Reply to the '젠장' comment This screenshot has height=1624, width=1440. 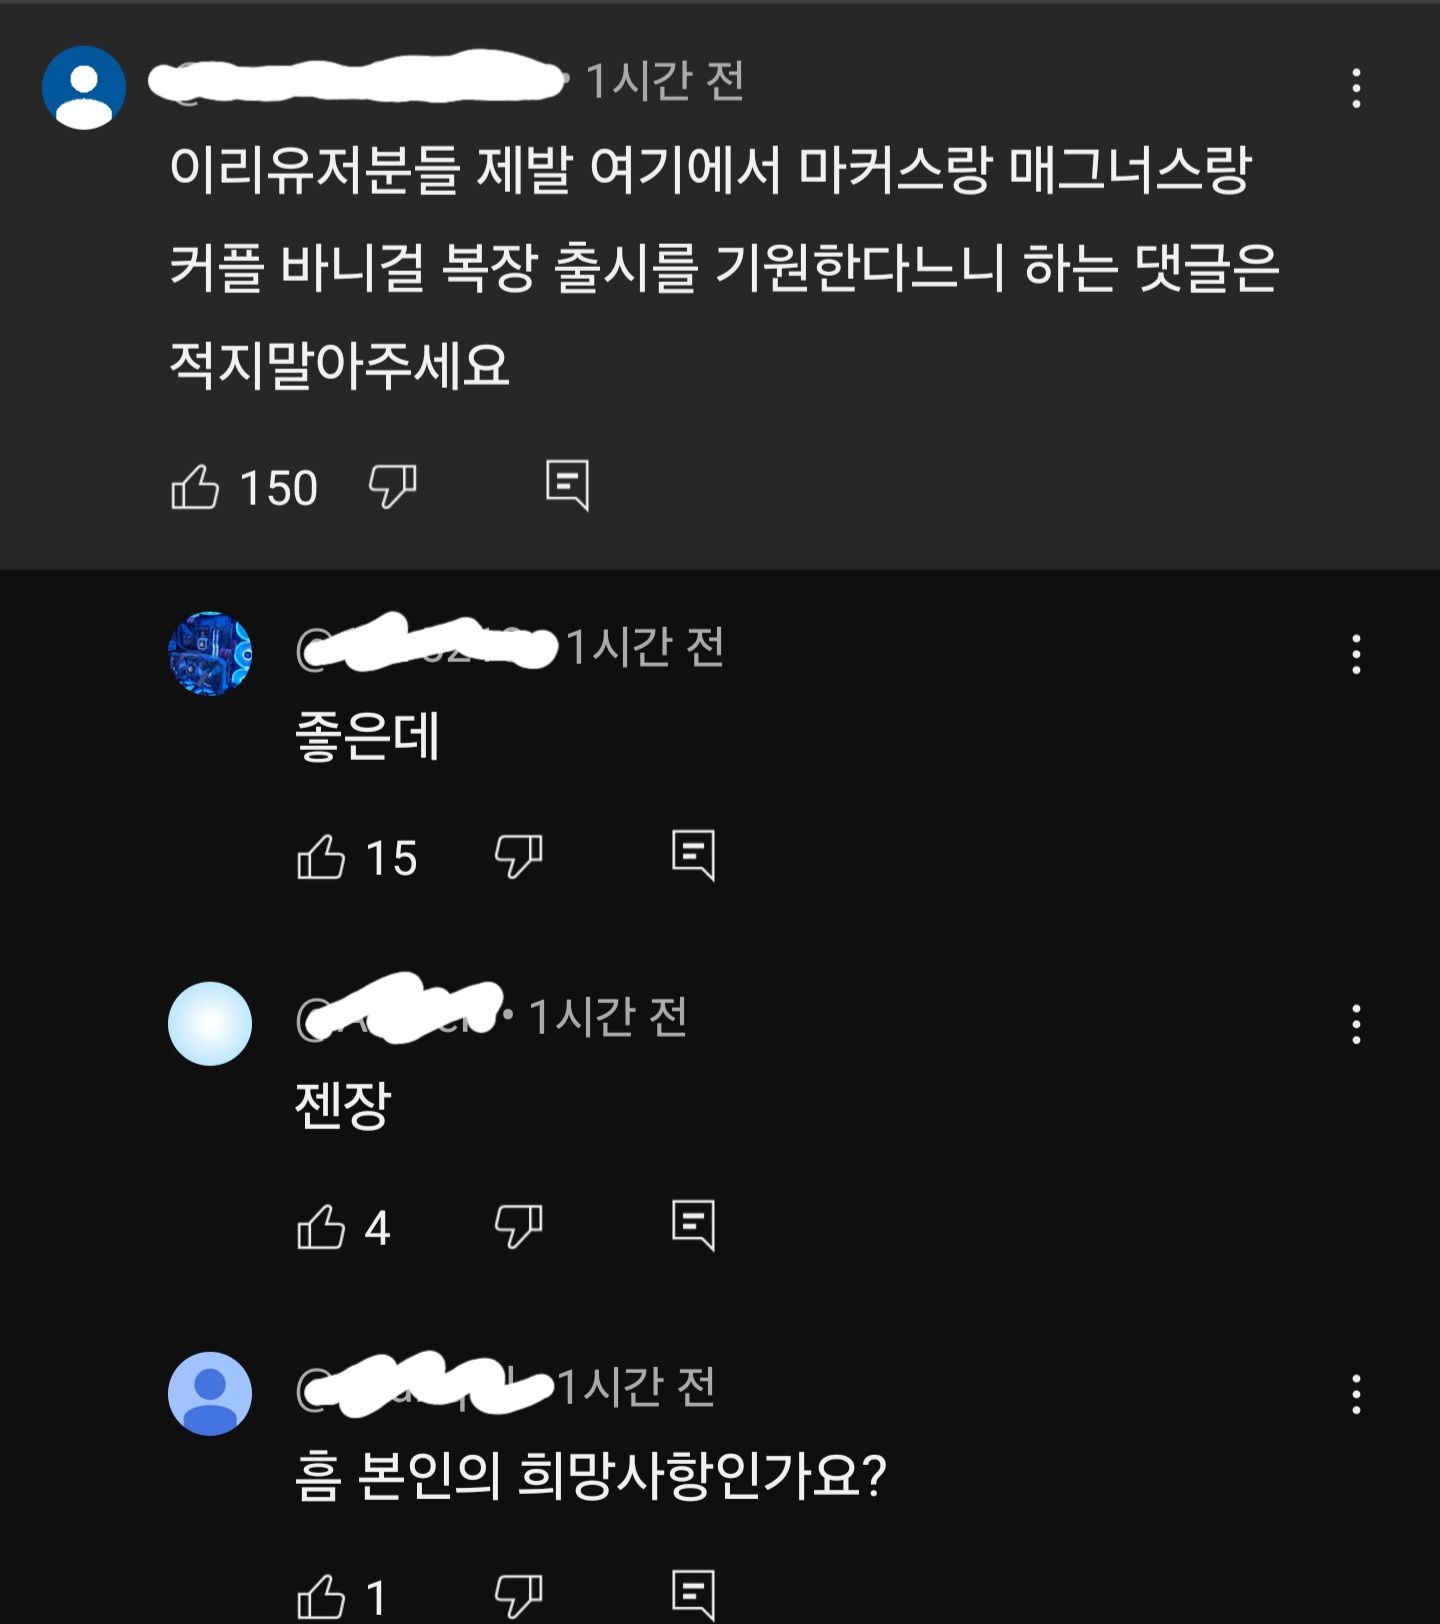pyautogui.click(x=694, y=1226)
